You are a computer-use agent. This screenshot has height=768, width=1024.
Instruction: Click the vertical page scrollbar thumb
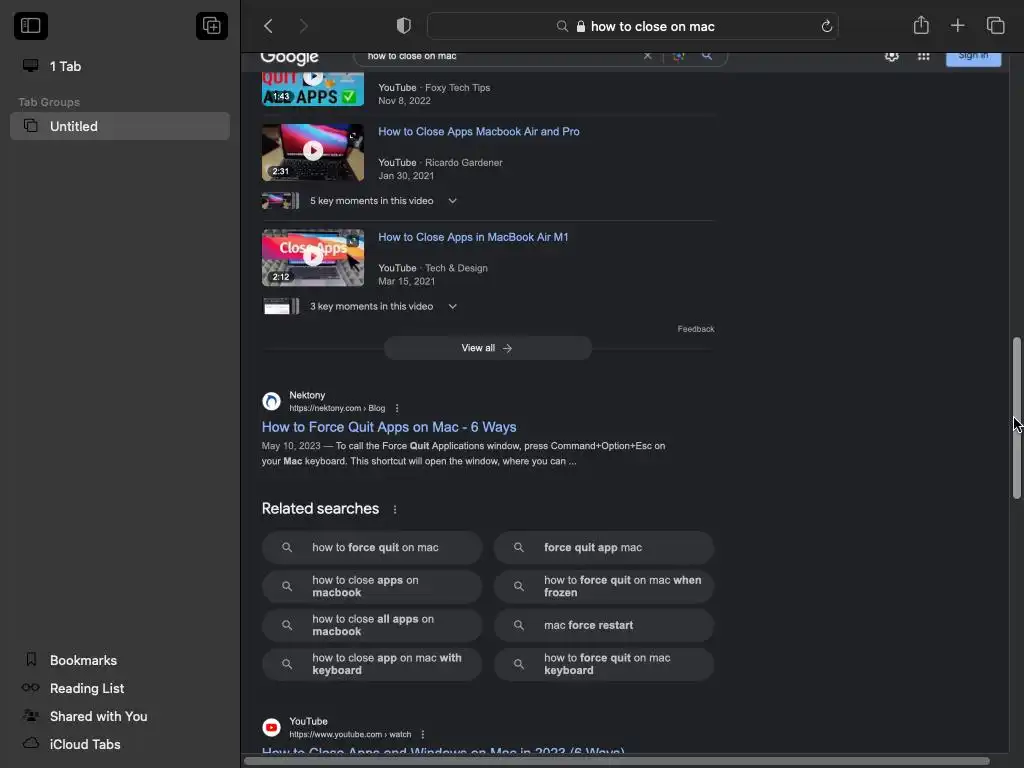1017,418
